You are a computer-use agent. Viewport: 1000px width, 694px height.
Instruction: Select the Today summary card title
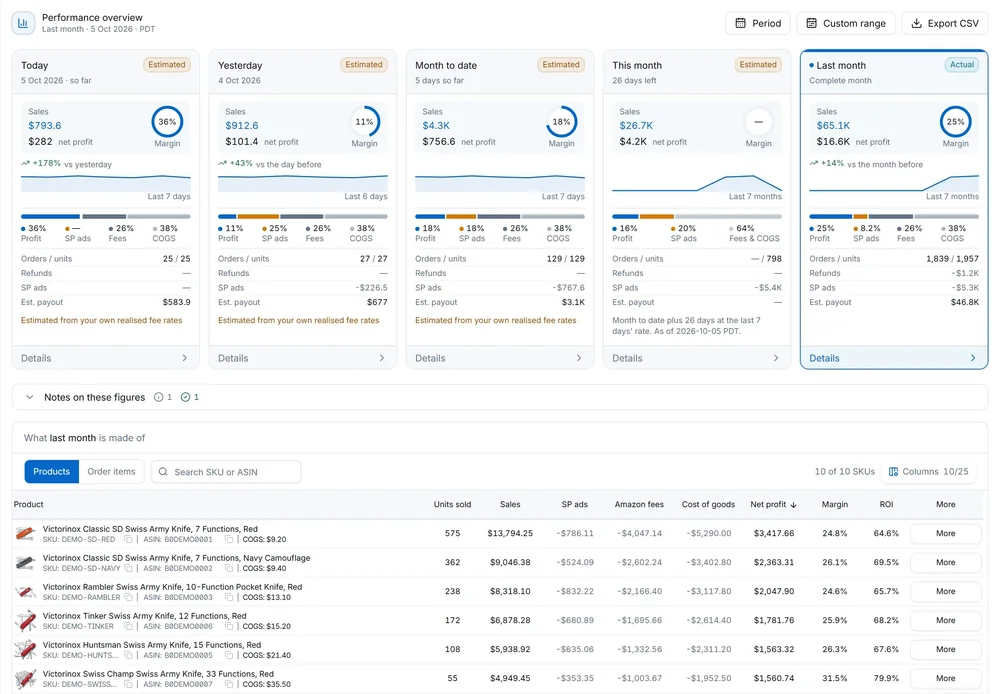point(34,65)
